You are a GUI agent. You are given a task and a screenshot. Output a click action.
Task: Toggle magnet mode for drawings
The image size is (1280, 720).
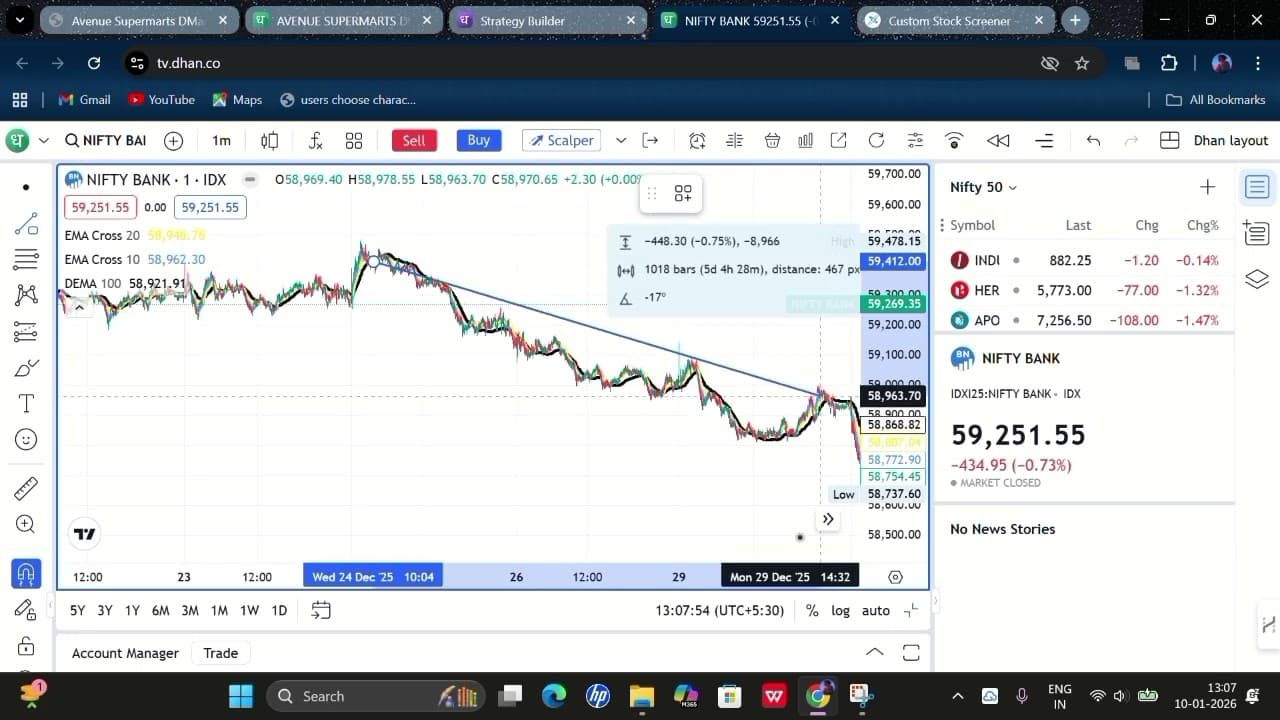click(x=26, y=574)
